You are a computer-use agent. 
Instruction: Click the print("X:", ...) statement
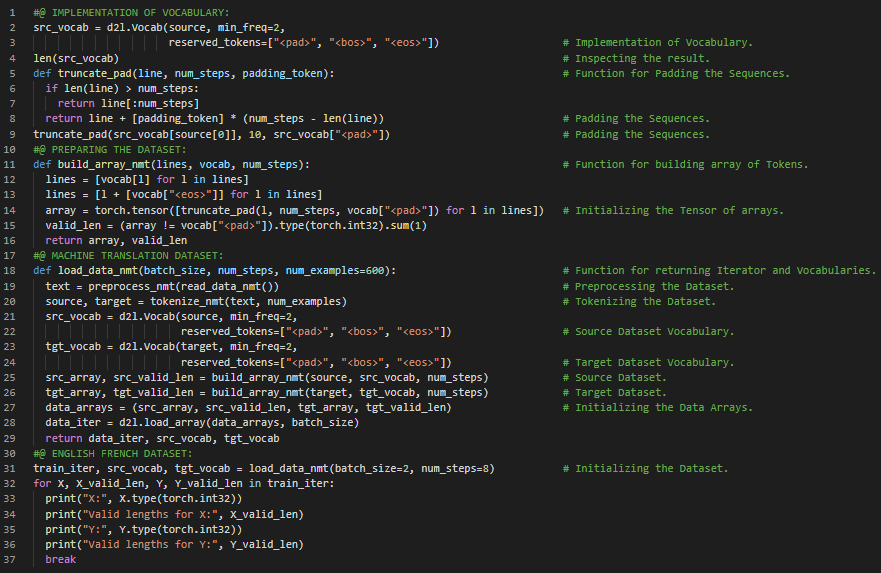(x=143, y=499)
